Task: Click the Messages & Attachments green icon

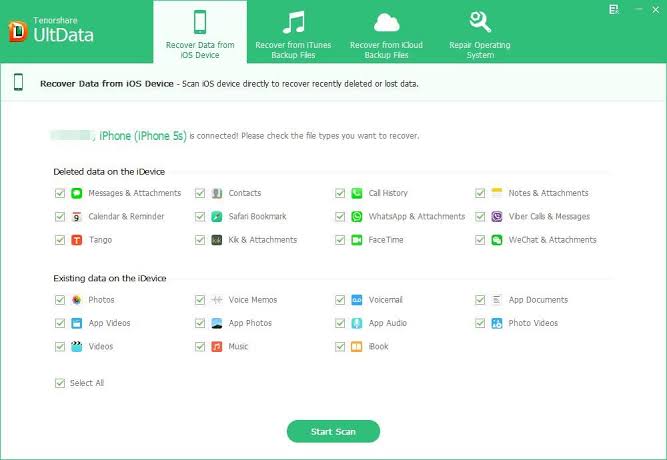Action: coord(77,193)
